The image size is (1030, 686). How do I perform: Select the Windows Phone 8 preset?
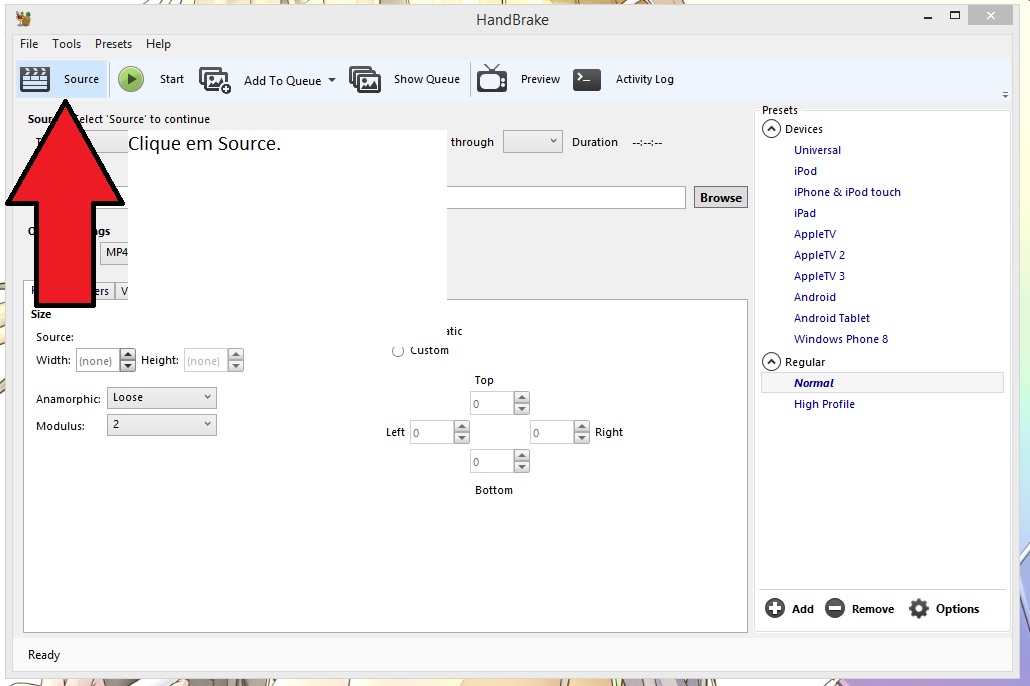pyautogui.click(x=841, y=339)
